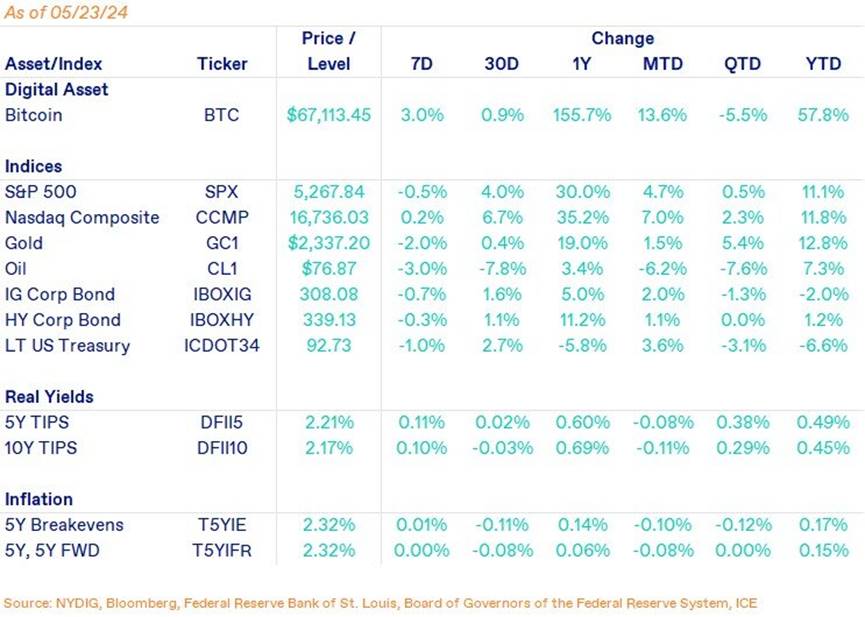Select the Price / Level column header
Image resolution: width=865 pixels, height=617 pixels.
[328, 51]
